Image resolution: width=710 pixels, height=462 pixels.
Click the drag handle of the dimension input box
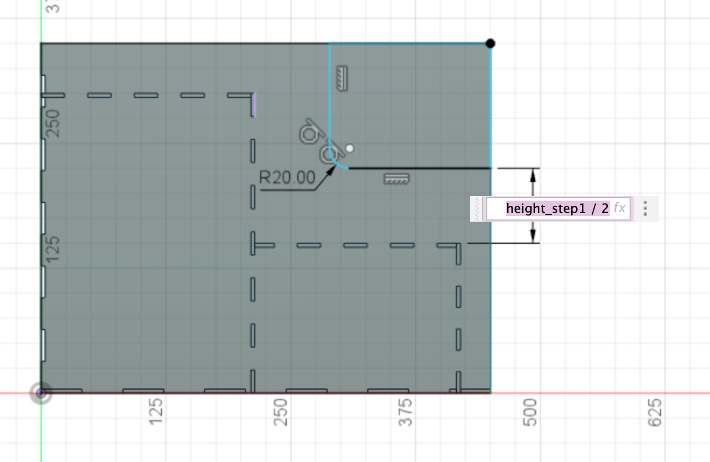tap(477, 209)
